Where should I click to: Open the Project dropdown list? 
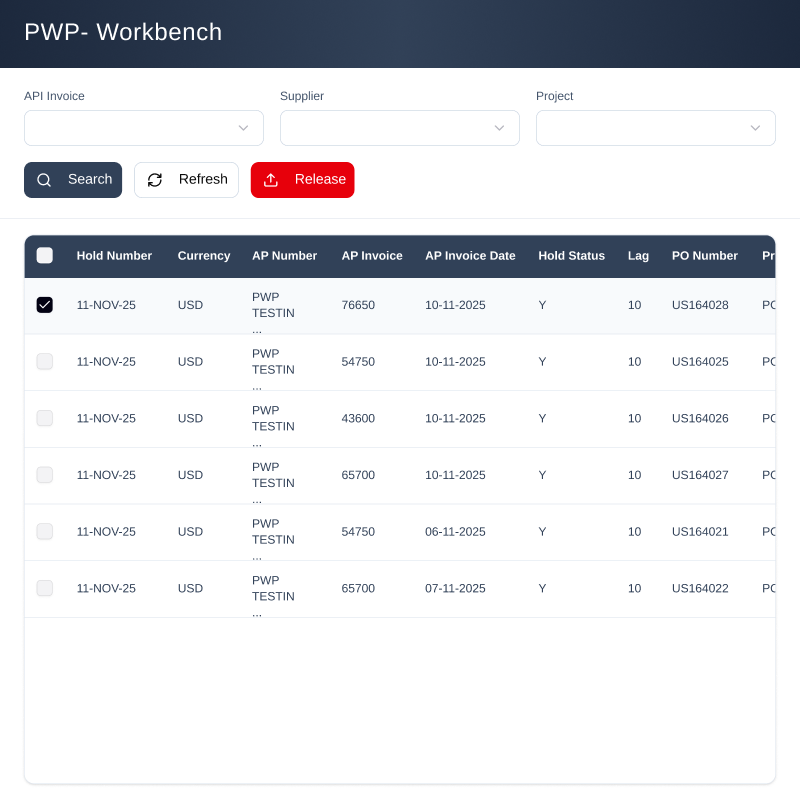click(x=656, y=128)
